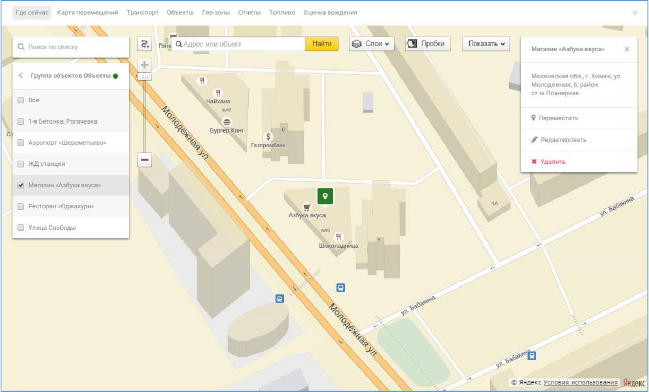
Task: Open the Слои layers dropdown
Action: [x=371, y=43]
